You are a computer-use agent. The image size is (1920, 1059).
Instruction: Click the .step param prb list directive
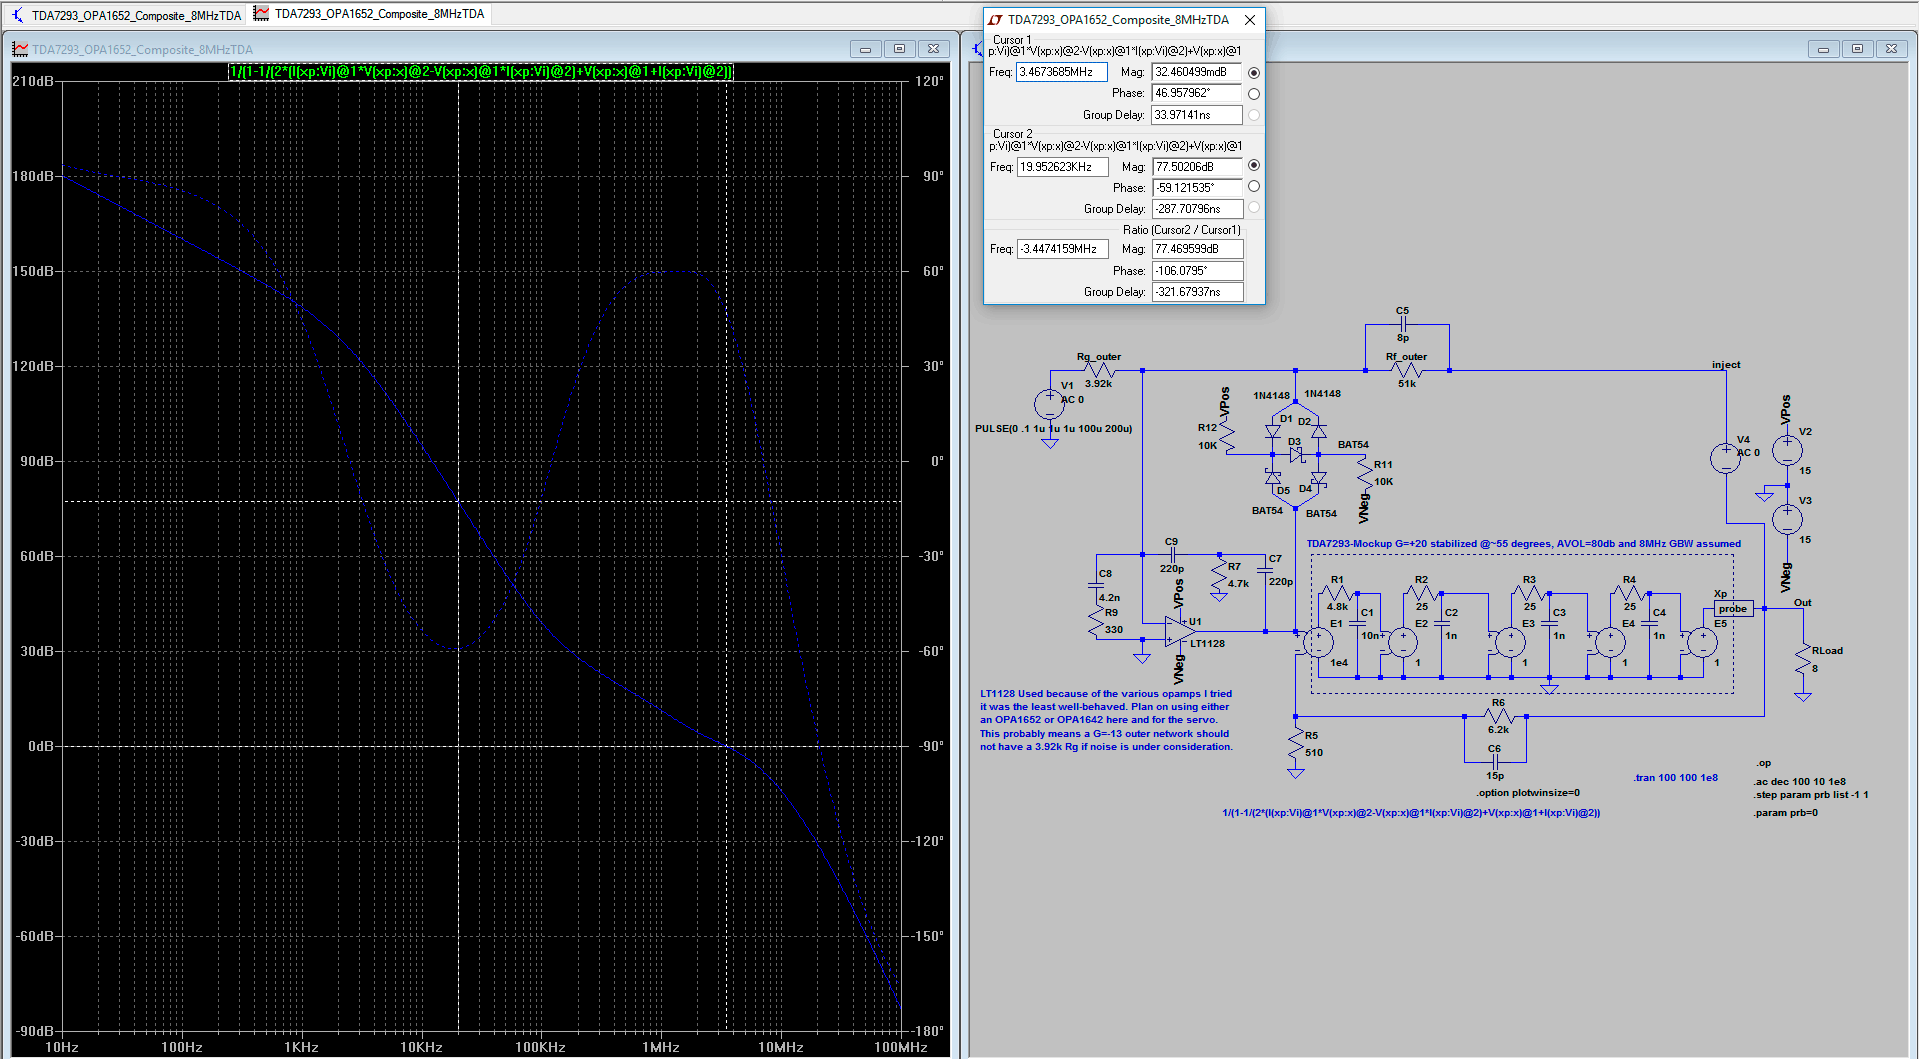1811,795
